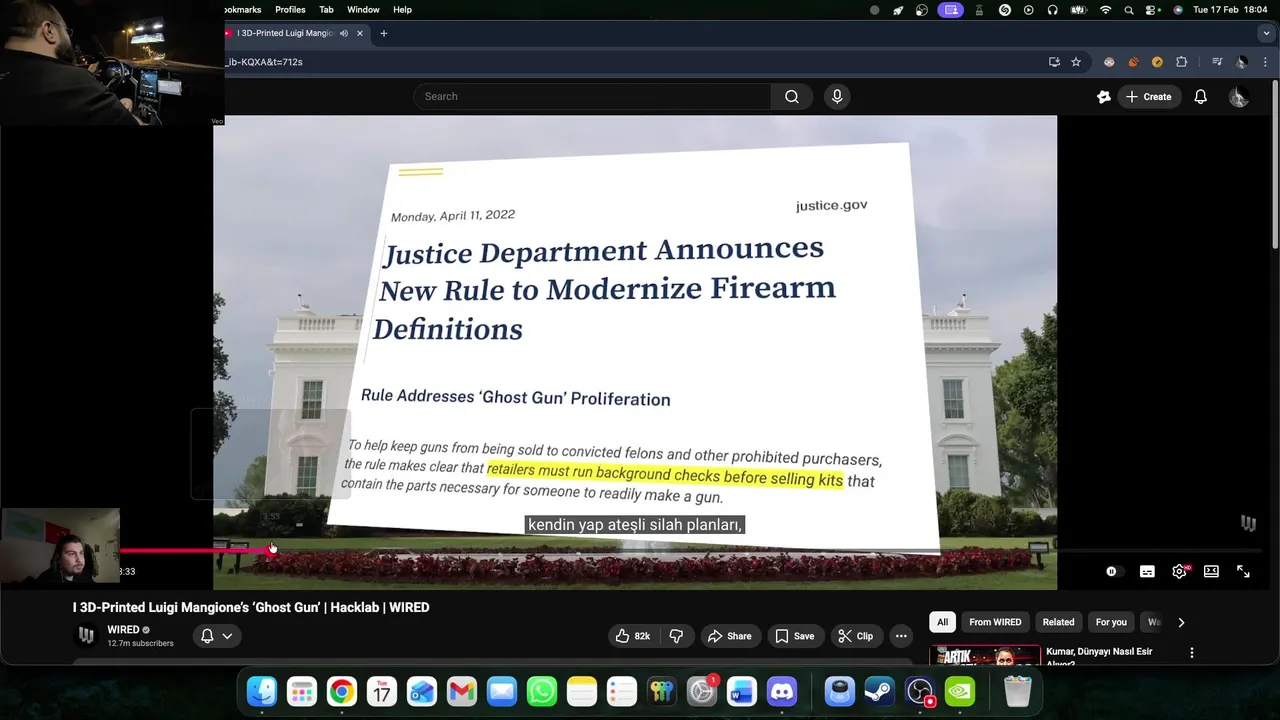This screenshot has width=1280, height=720.
Task: Open a new browser tab
Action: pyautogui.click(x=383, y=33)
